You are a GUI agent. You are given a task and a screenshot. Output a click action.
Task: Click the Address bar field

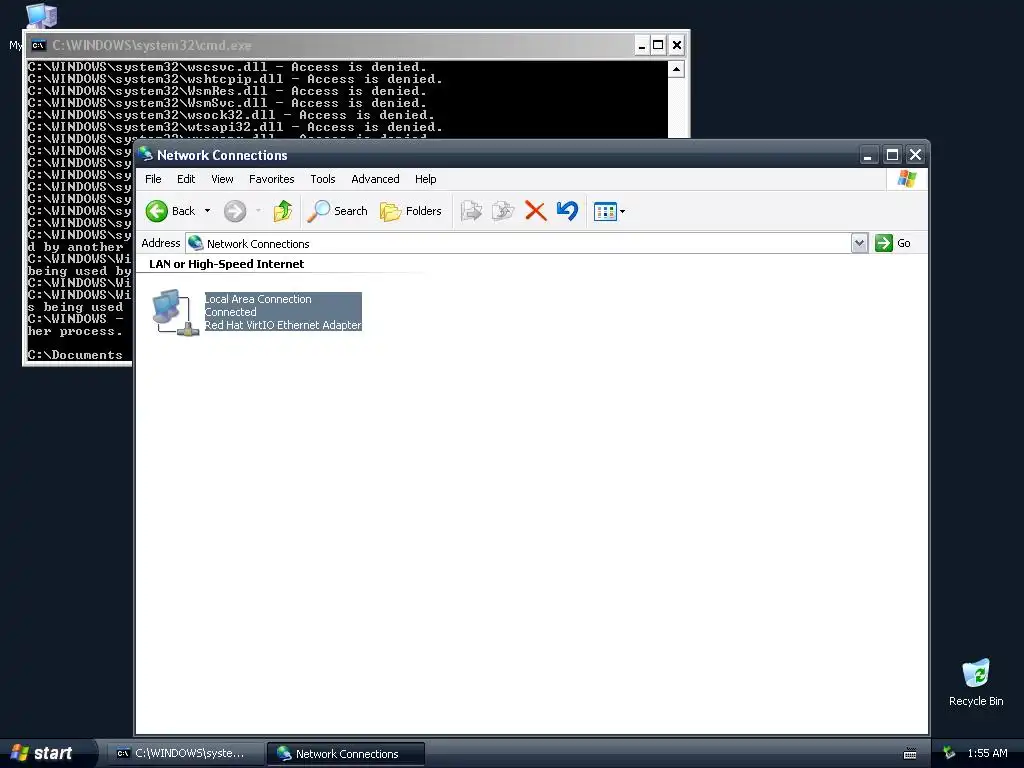[519, 243]
